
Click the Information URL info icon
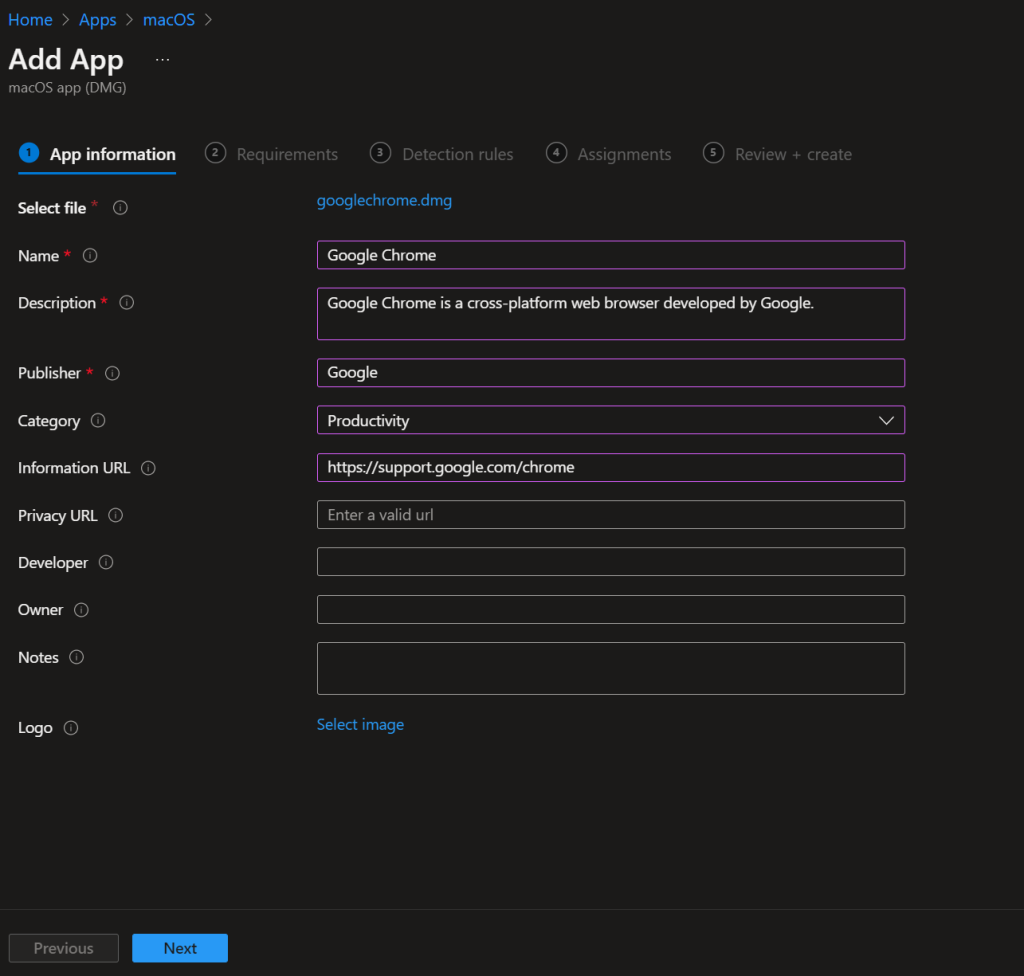(148, 468)
